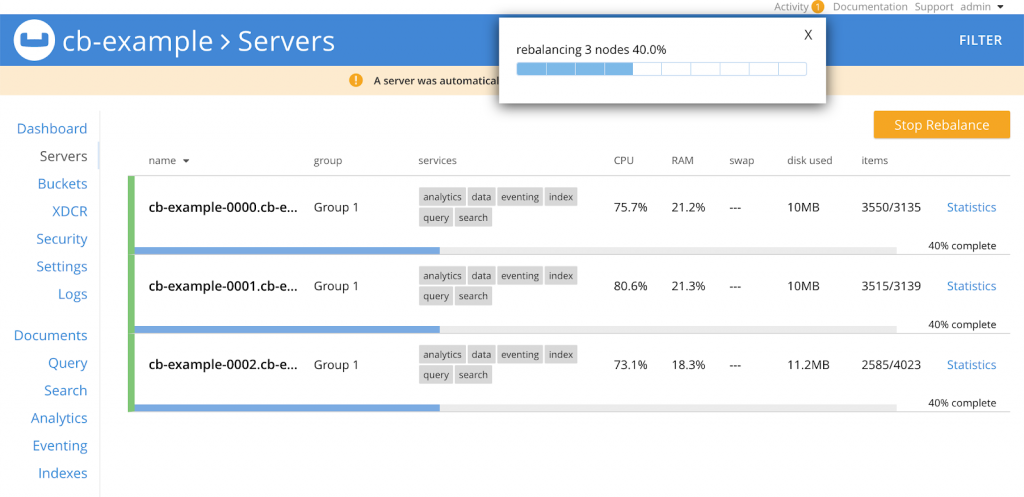
Task: Navigate to the Eventing page
Action: pyautogui.click(x=60, y=446)
